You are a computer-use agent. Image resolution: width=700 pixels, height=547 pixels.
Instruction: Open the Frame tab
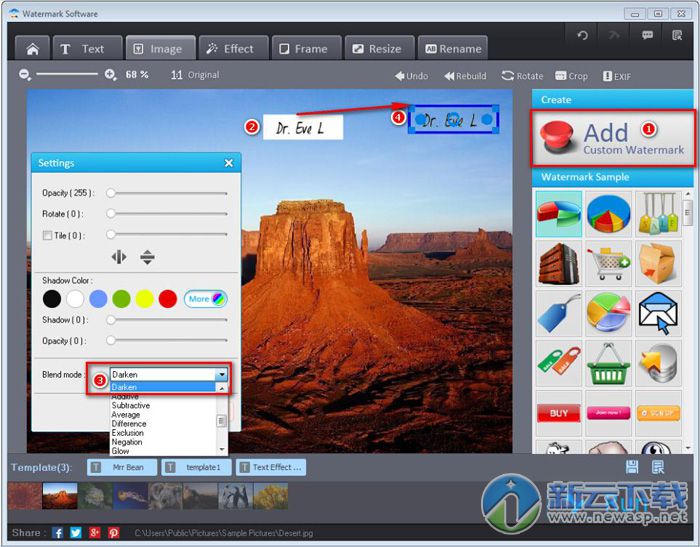[x=307, y=49]
